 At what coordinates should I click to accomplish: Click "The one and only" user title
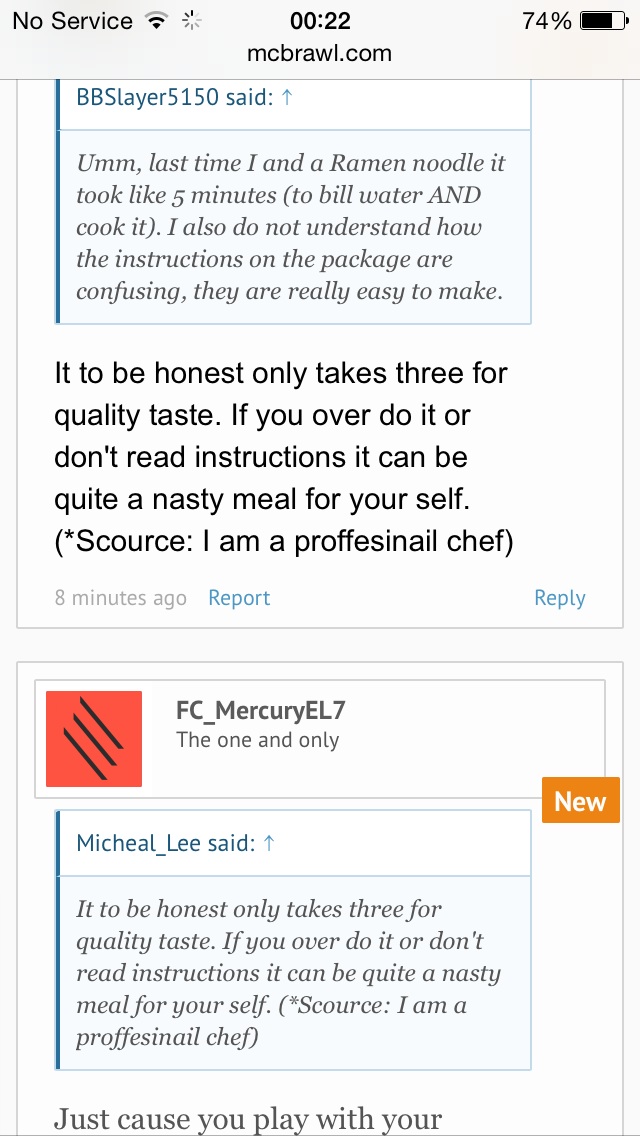pos(257,740)
